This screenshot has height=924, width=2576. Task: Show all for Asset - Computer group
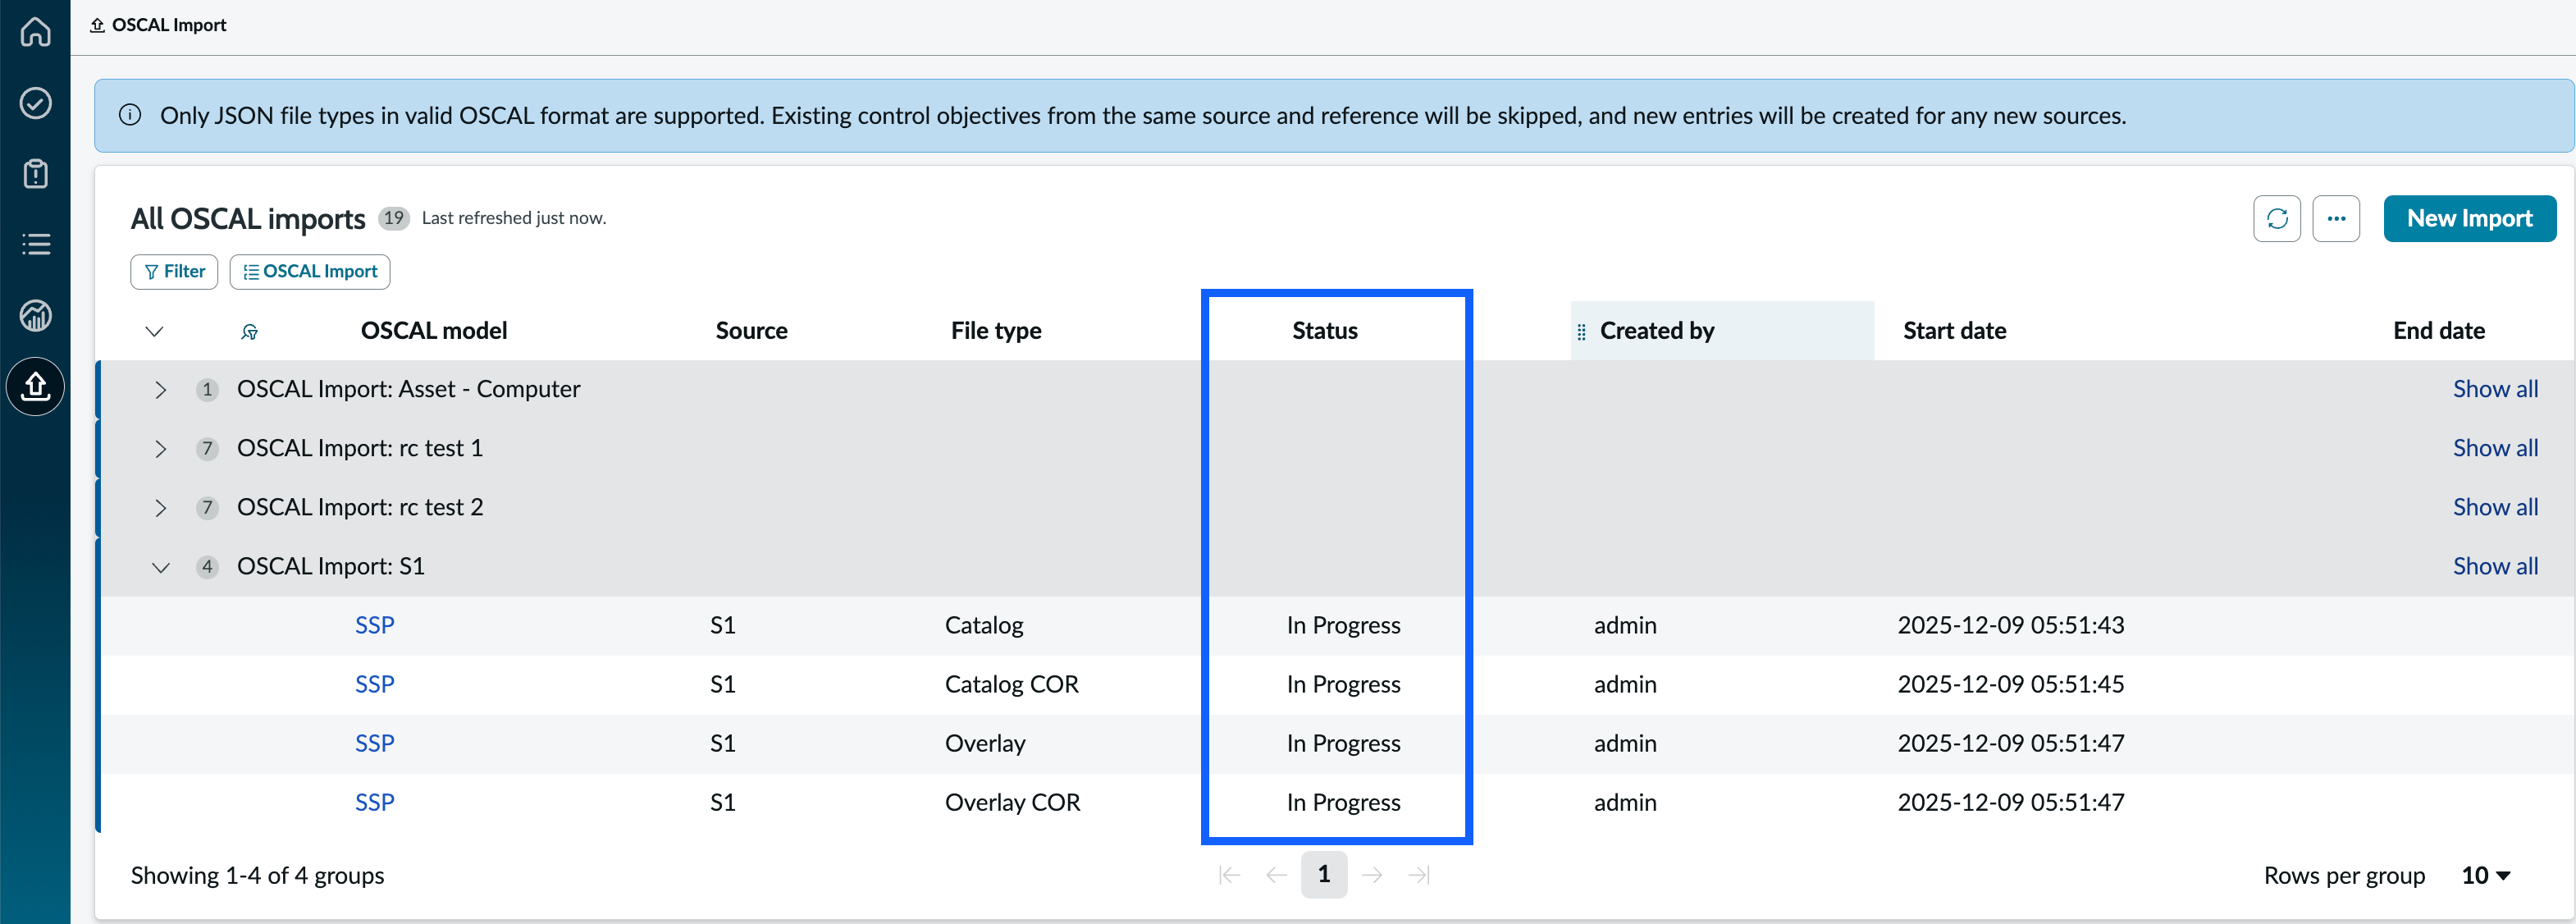2495,389
